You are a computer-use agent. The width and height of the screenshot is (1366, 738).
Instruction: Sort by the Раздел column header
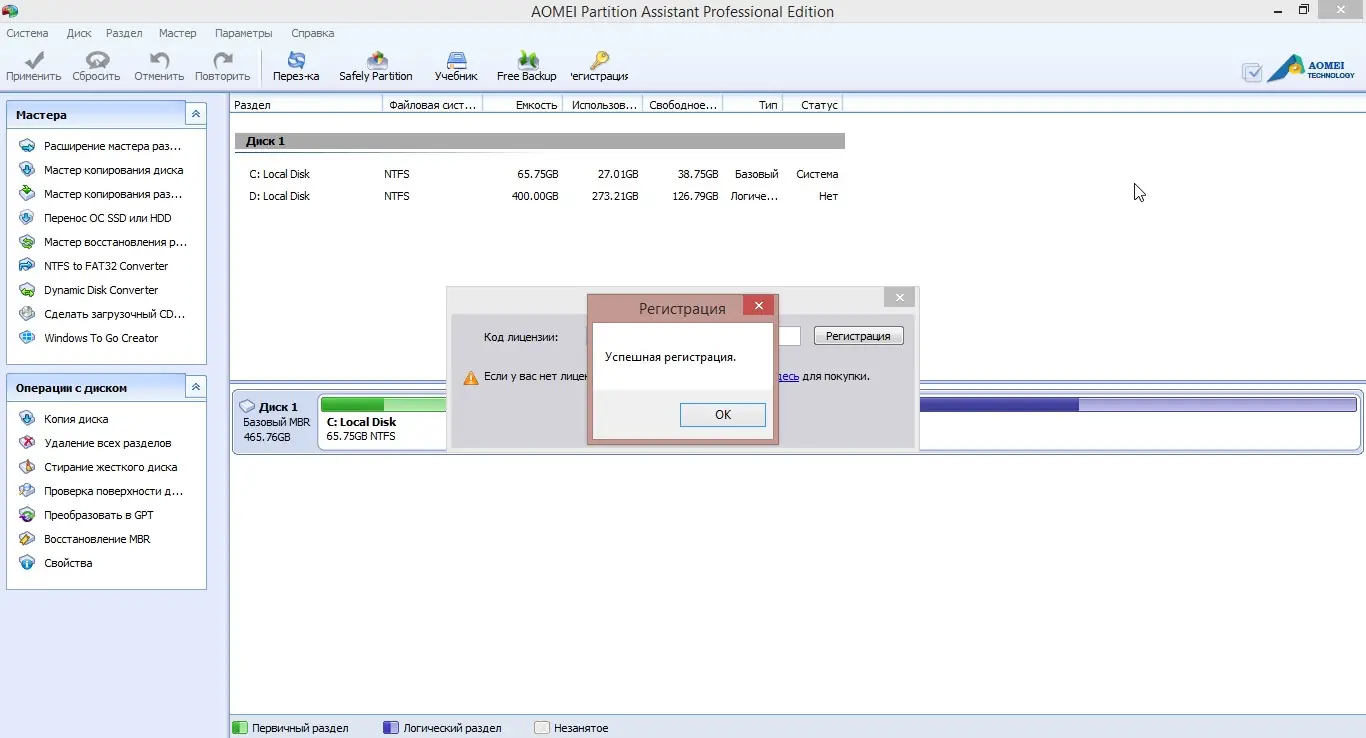[306, 105]
